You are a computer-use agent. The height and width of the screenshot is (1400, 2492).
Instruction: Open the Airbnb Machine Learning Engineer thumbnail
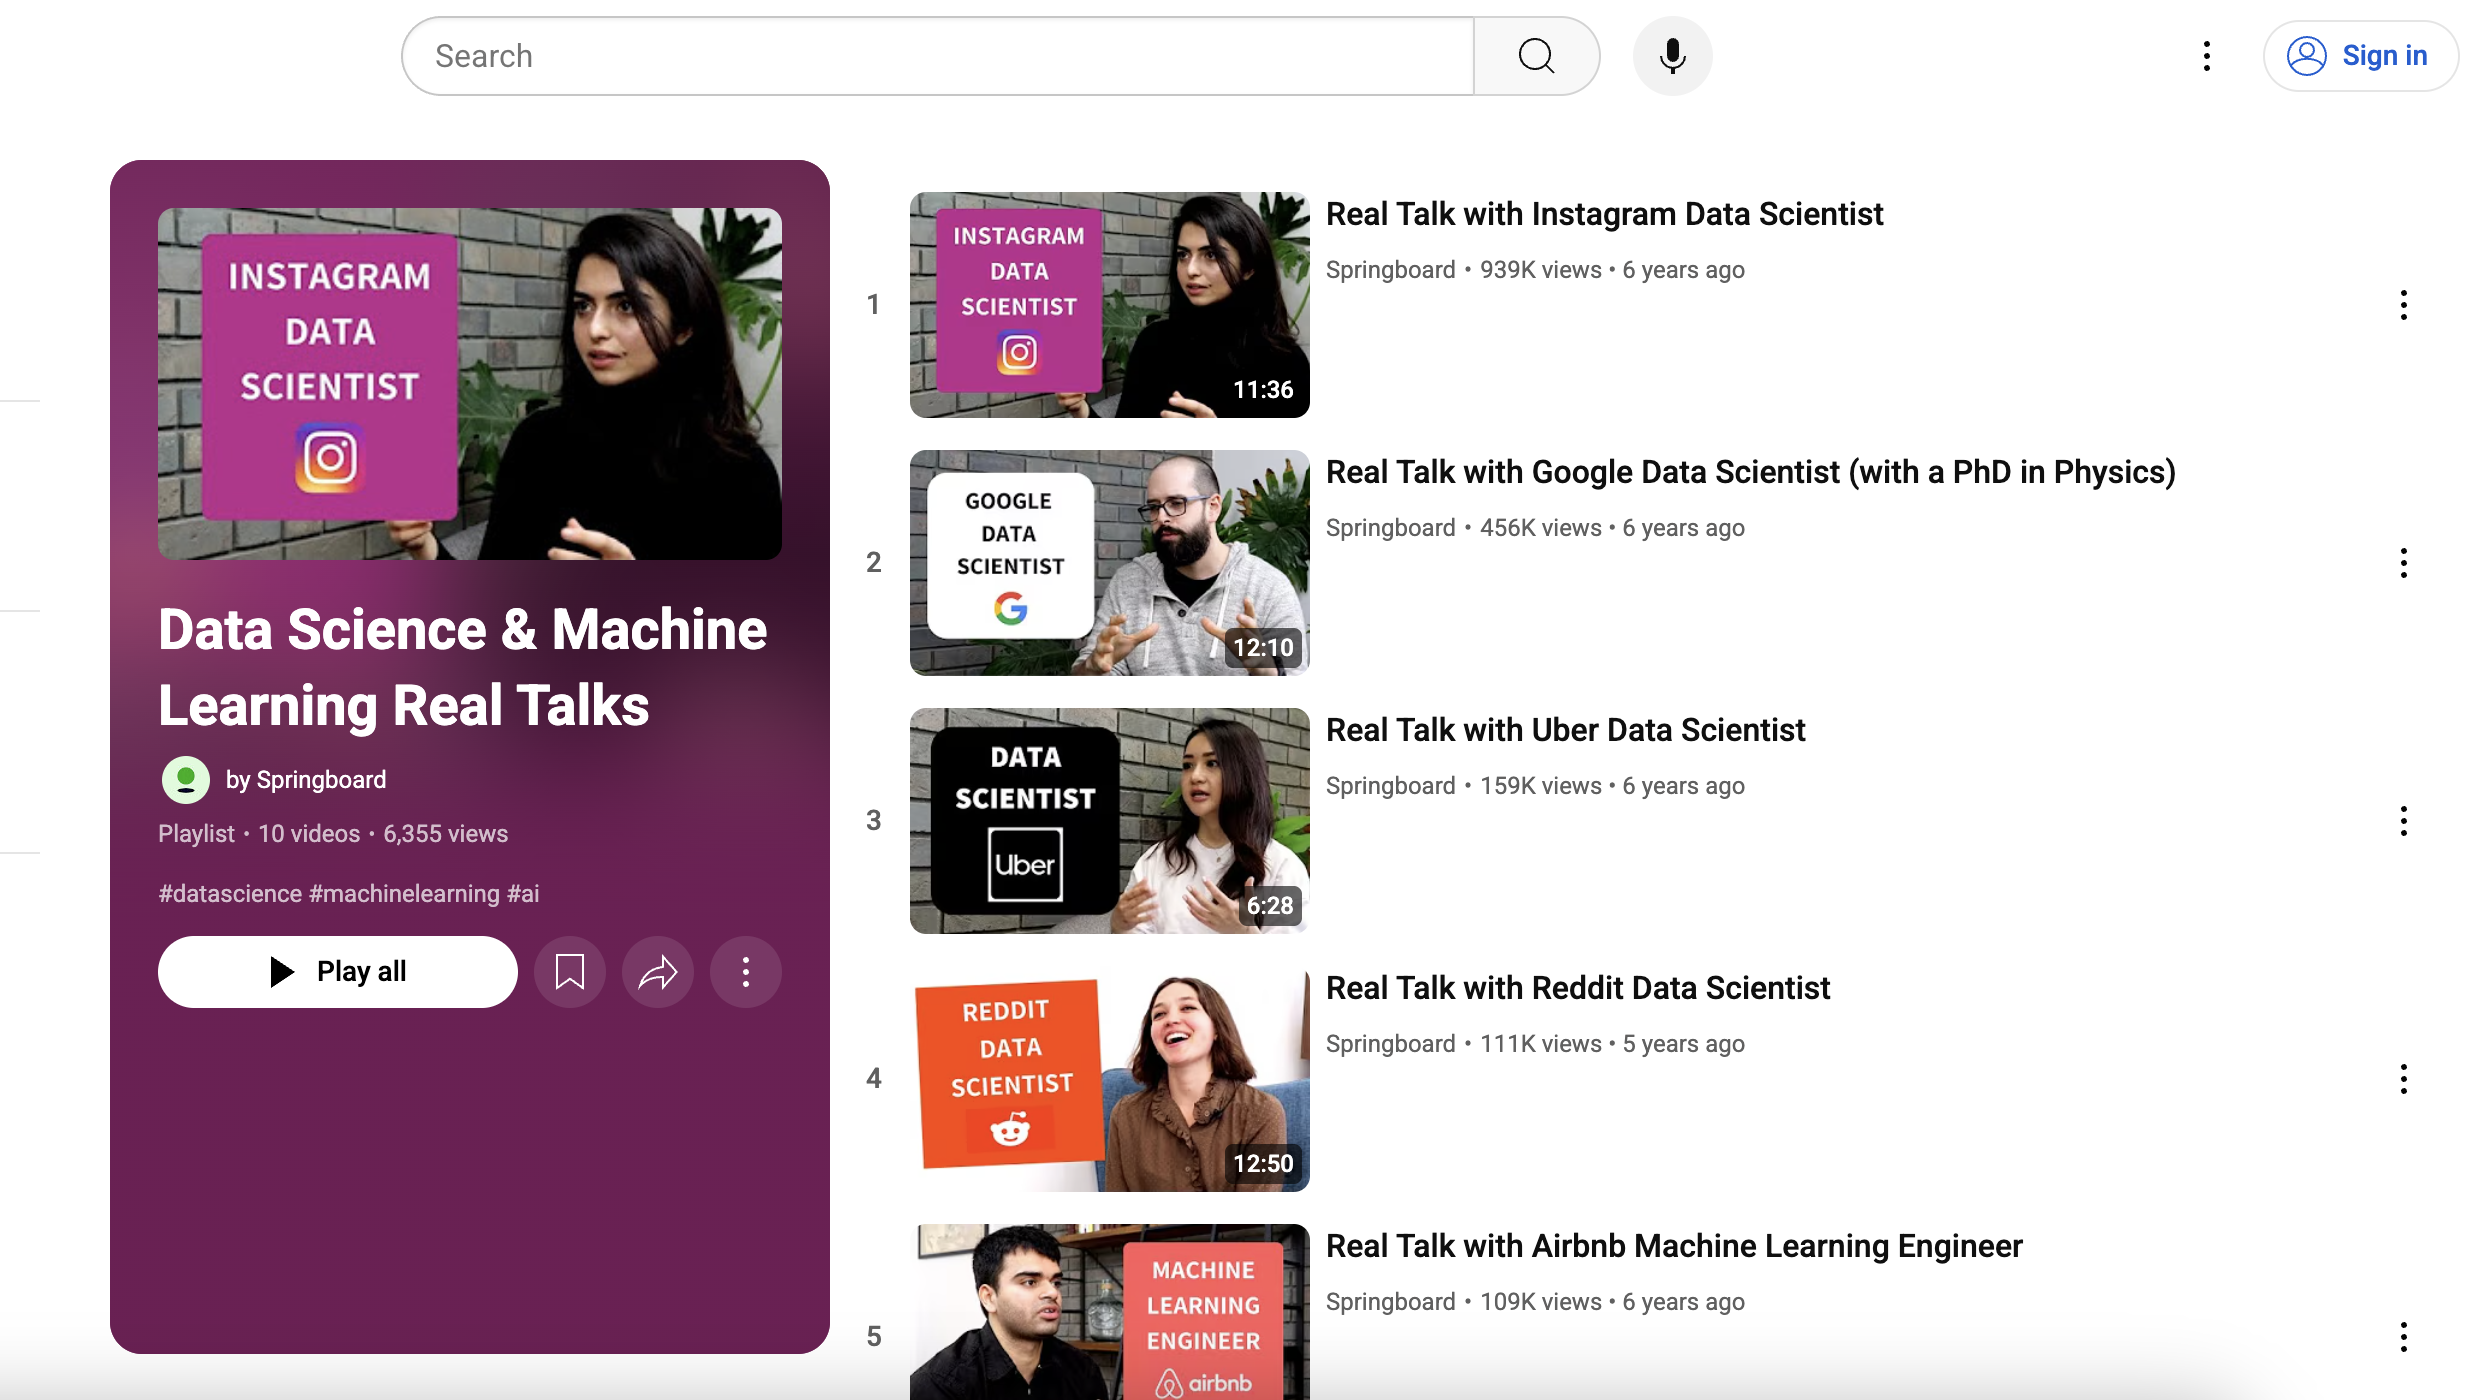(x=1110, y=1312)
